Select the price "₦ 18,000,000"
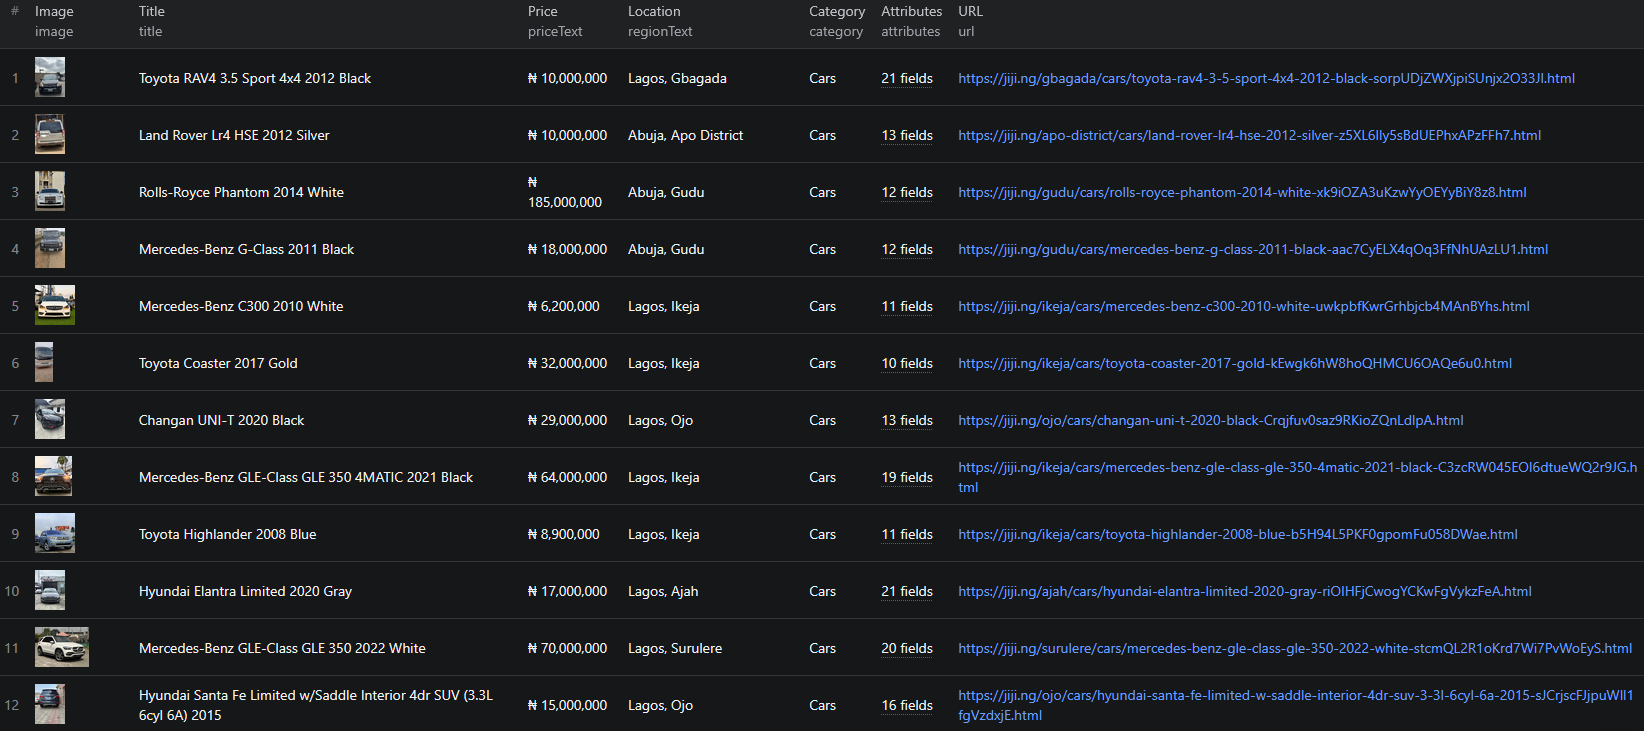This screenshot has width=1644, height=731. click(567, 249)
